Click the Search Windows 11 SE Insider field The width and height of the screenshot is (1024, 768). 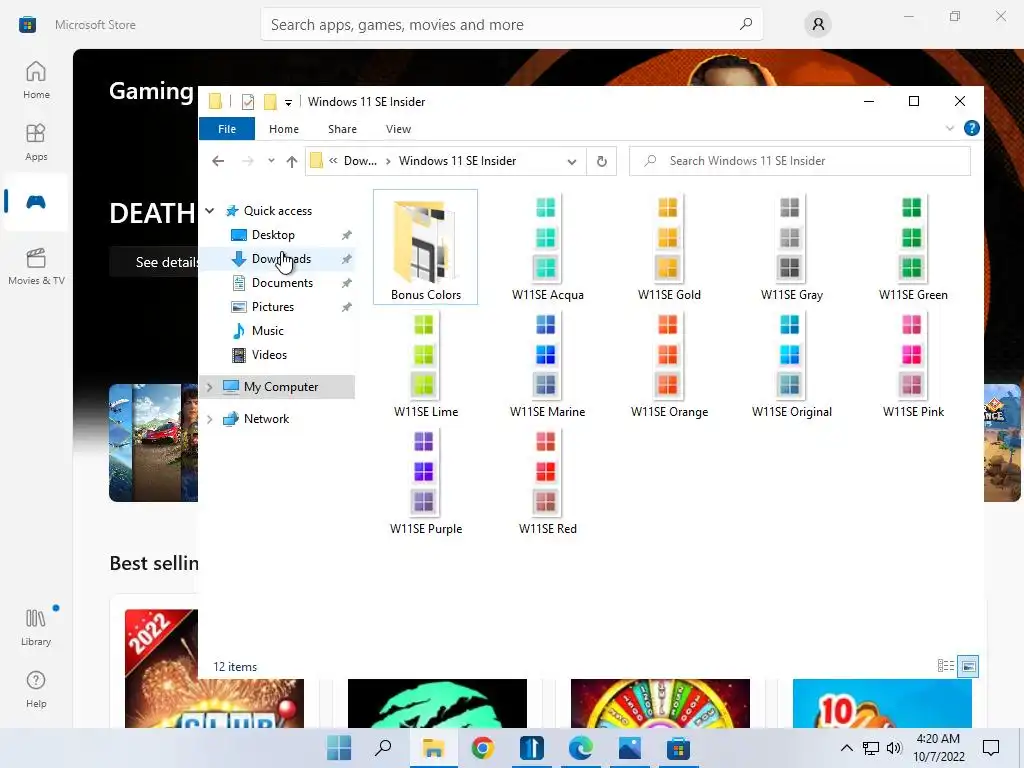[x=799, y=161]
